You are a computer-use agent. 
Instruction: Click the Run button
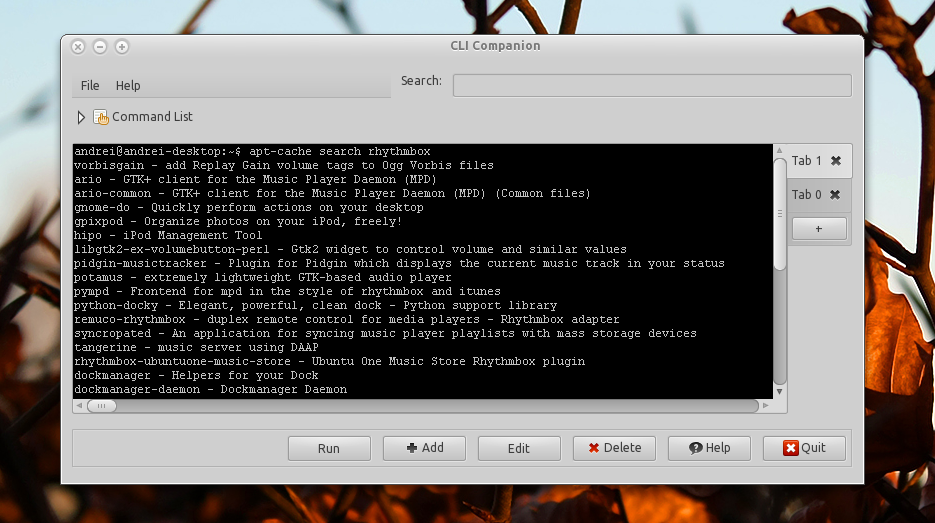point(329,448)
